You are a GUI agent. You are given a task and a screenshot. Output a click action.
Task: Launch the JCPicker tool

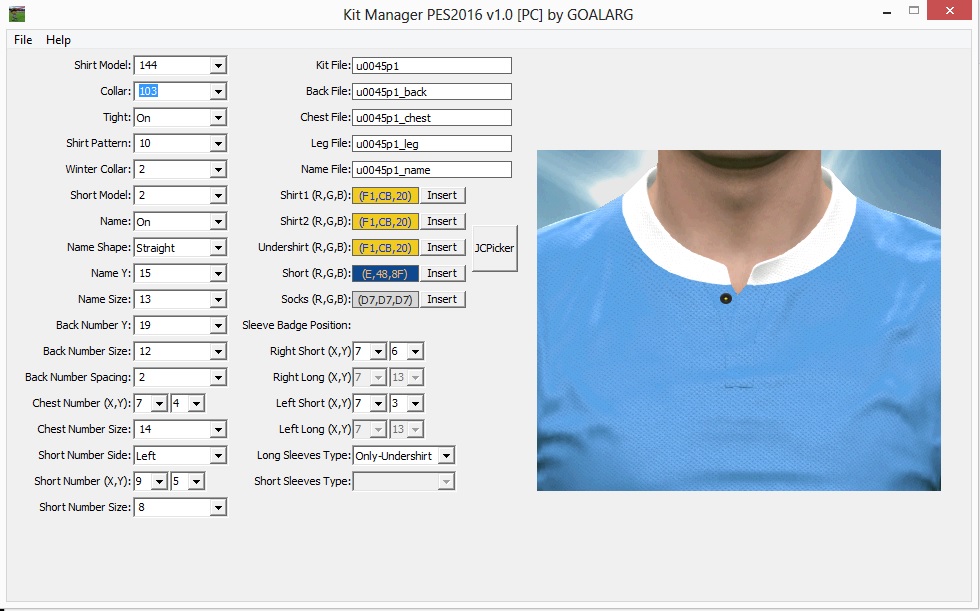coord(494,247)
